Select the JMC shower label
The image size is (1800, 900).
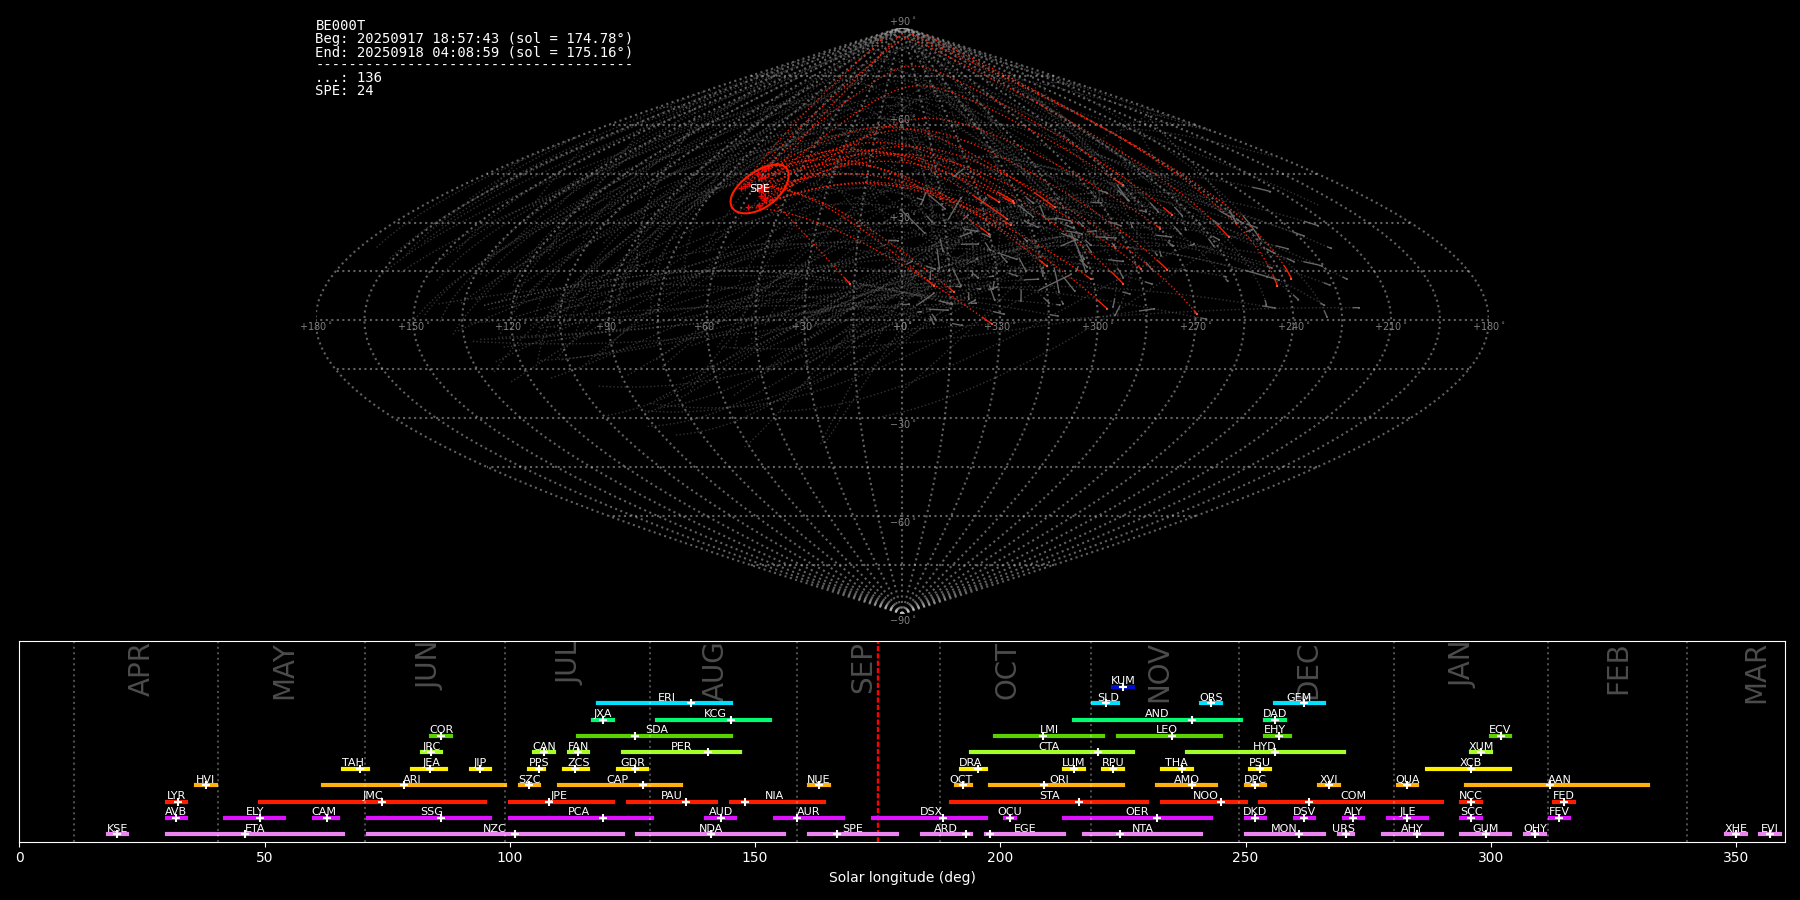[372, 796]
